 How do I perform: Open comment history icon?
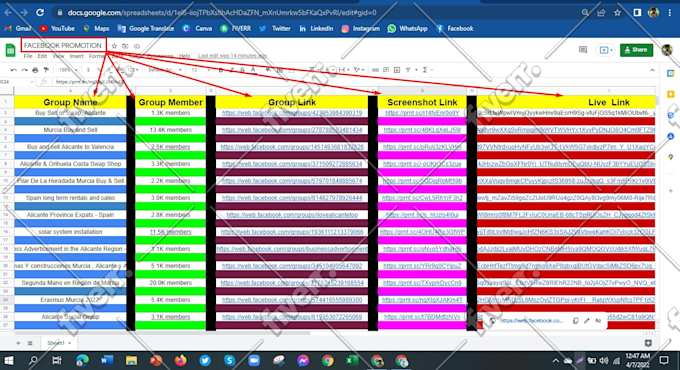(583, 50)
